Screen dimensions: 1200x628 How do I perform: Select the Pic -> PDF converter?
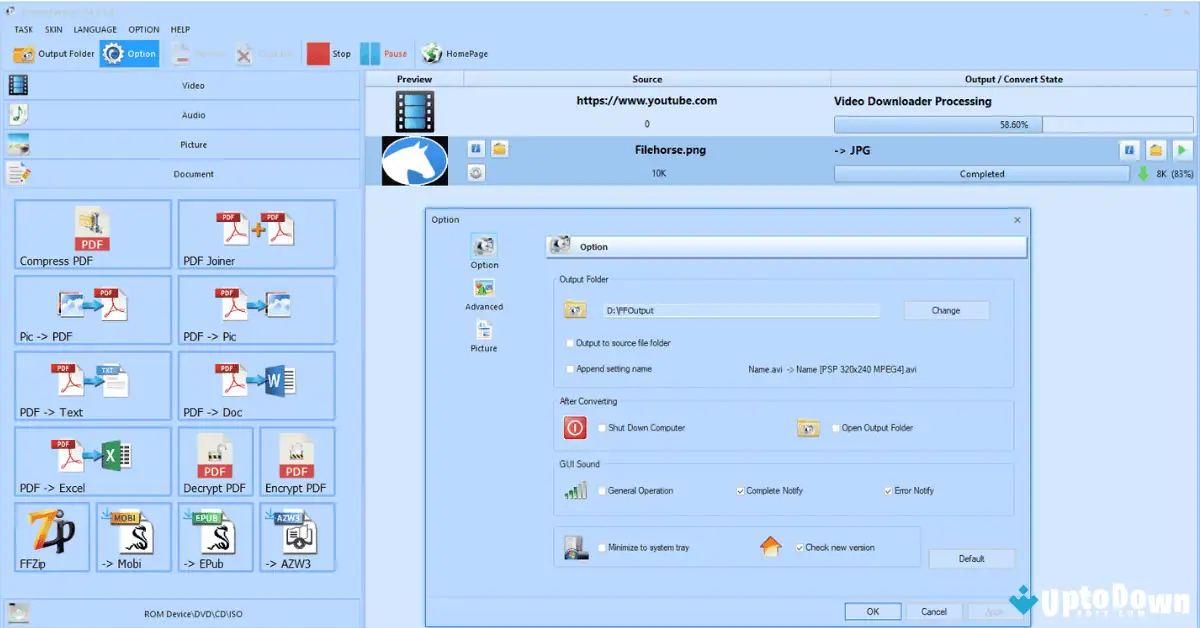[x=91, y=310]
